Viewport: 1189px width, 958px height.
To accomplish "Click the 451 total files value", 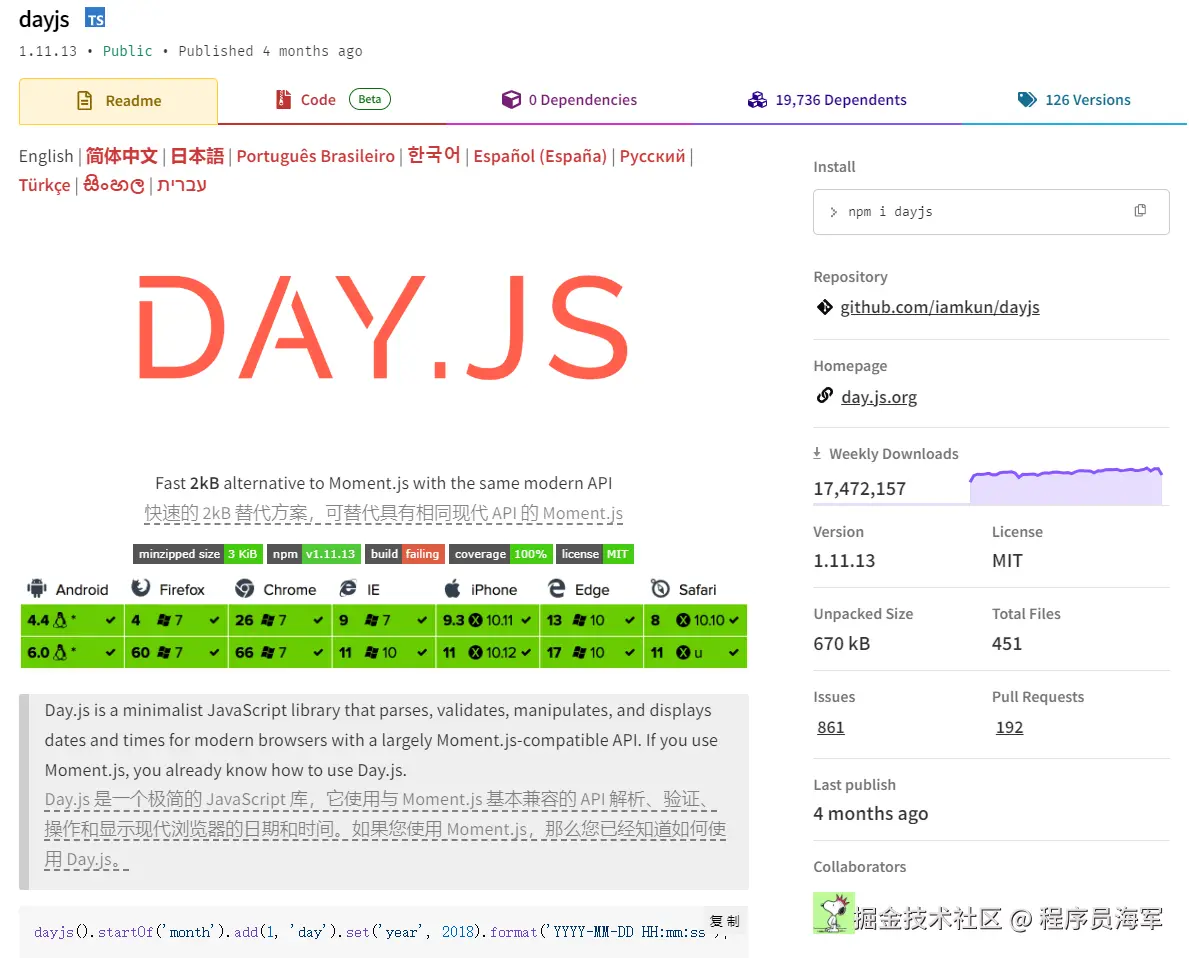I will coord(1007,644).
